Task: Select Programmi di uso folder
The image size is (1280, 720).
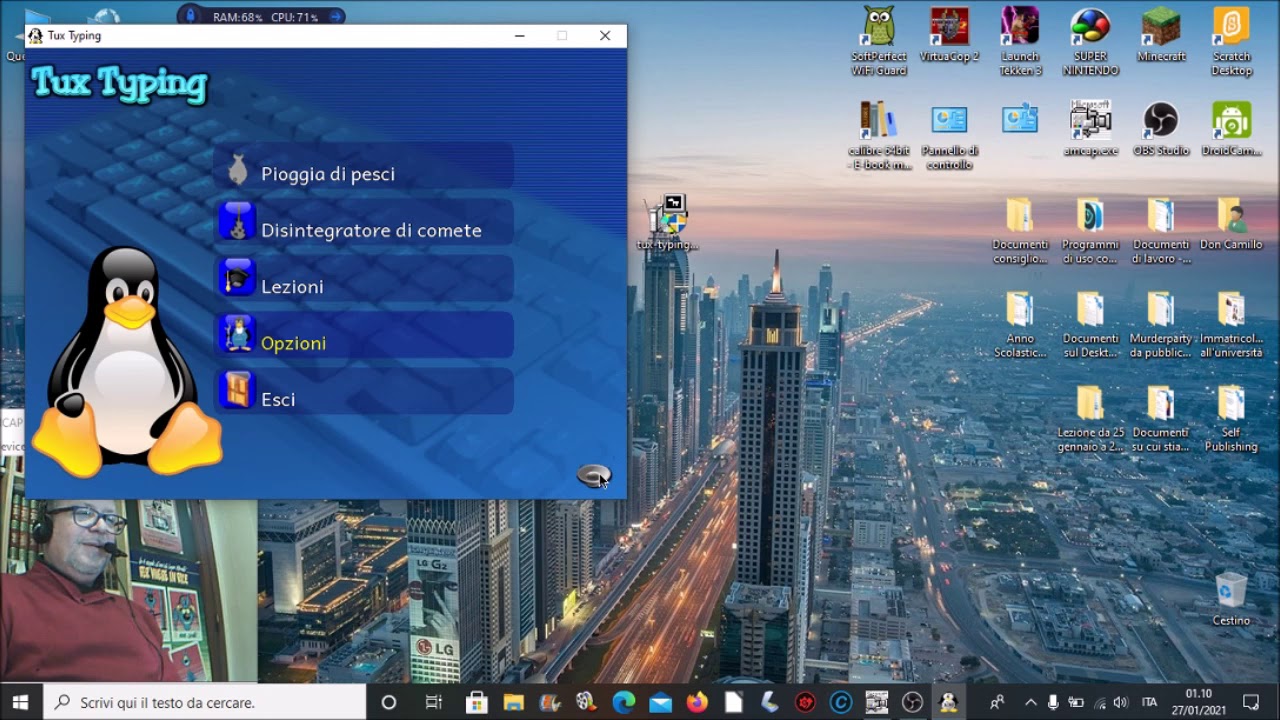Action: click(x=1090, y=230)
